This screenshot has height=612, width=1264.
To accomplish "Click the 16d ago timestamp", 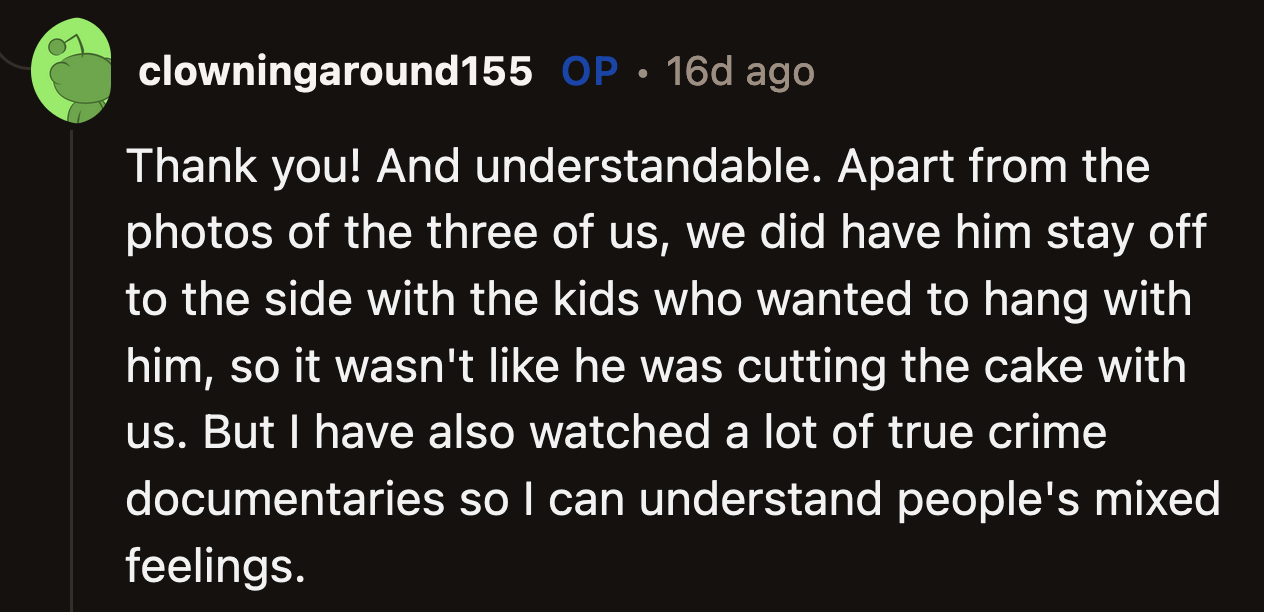I will click(x=740, y=72).
